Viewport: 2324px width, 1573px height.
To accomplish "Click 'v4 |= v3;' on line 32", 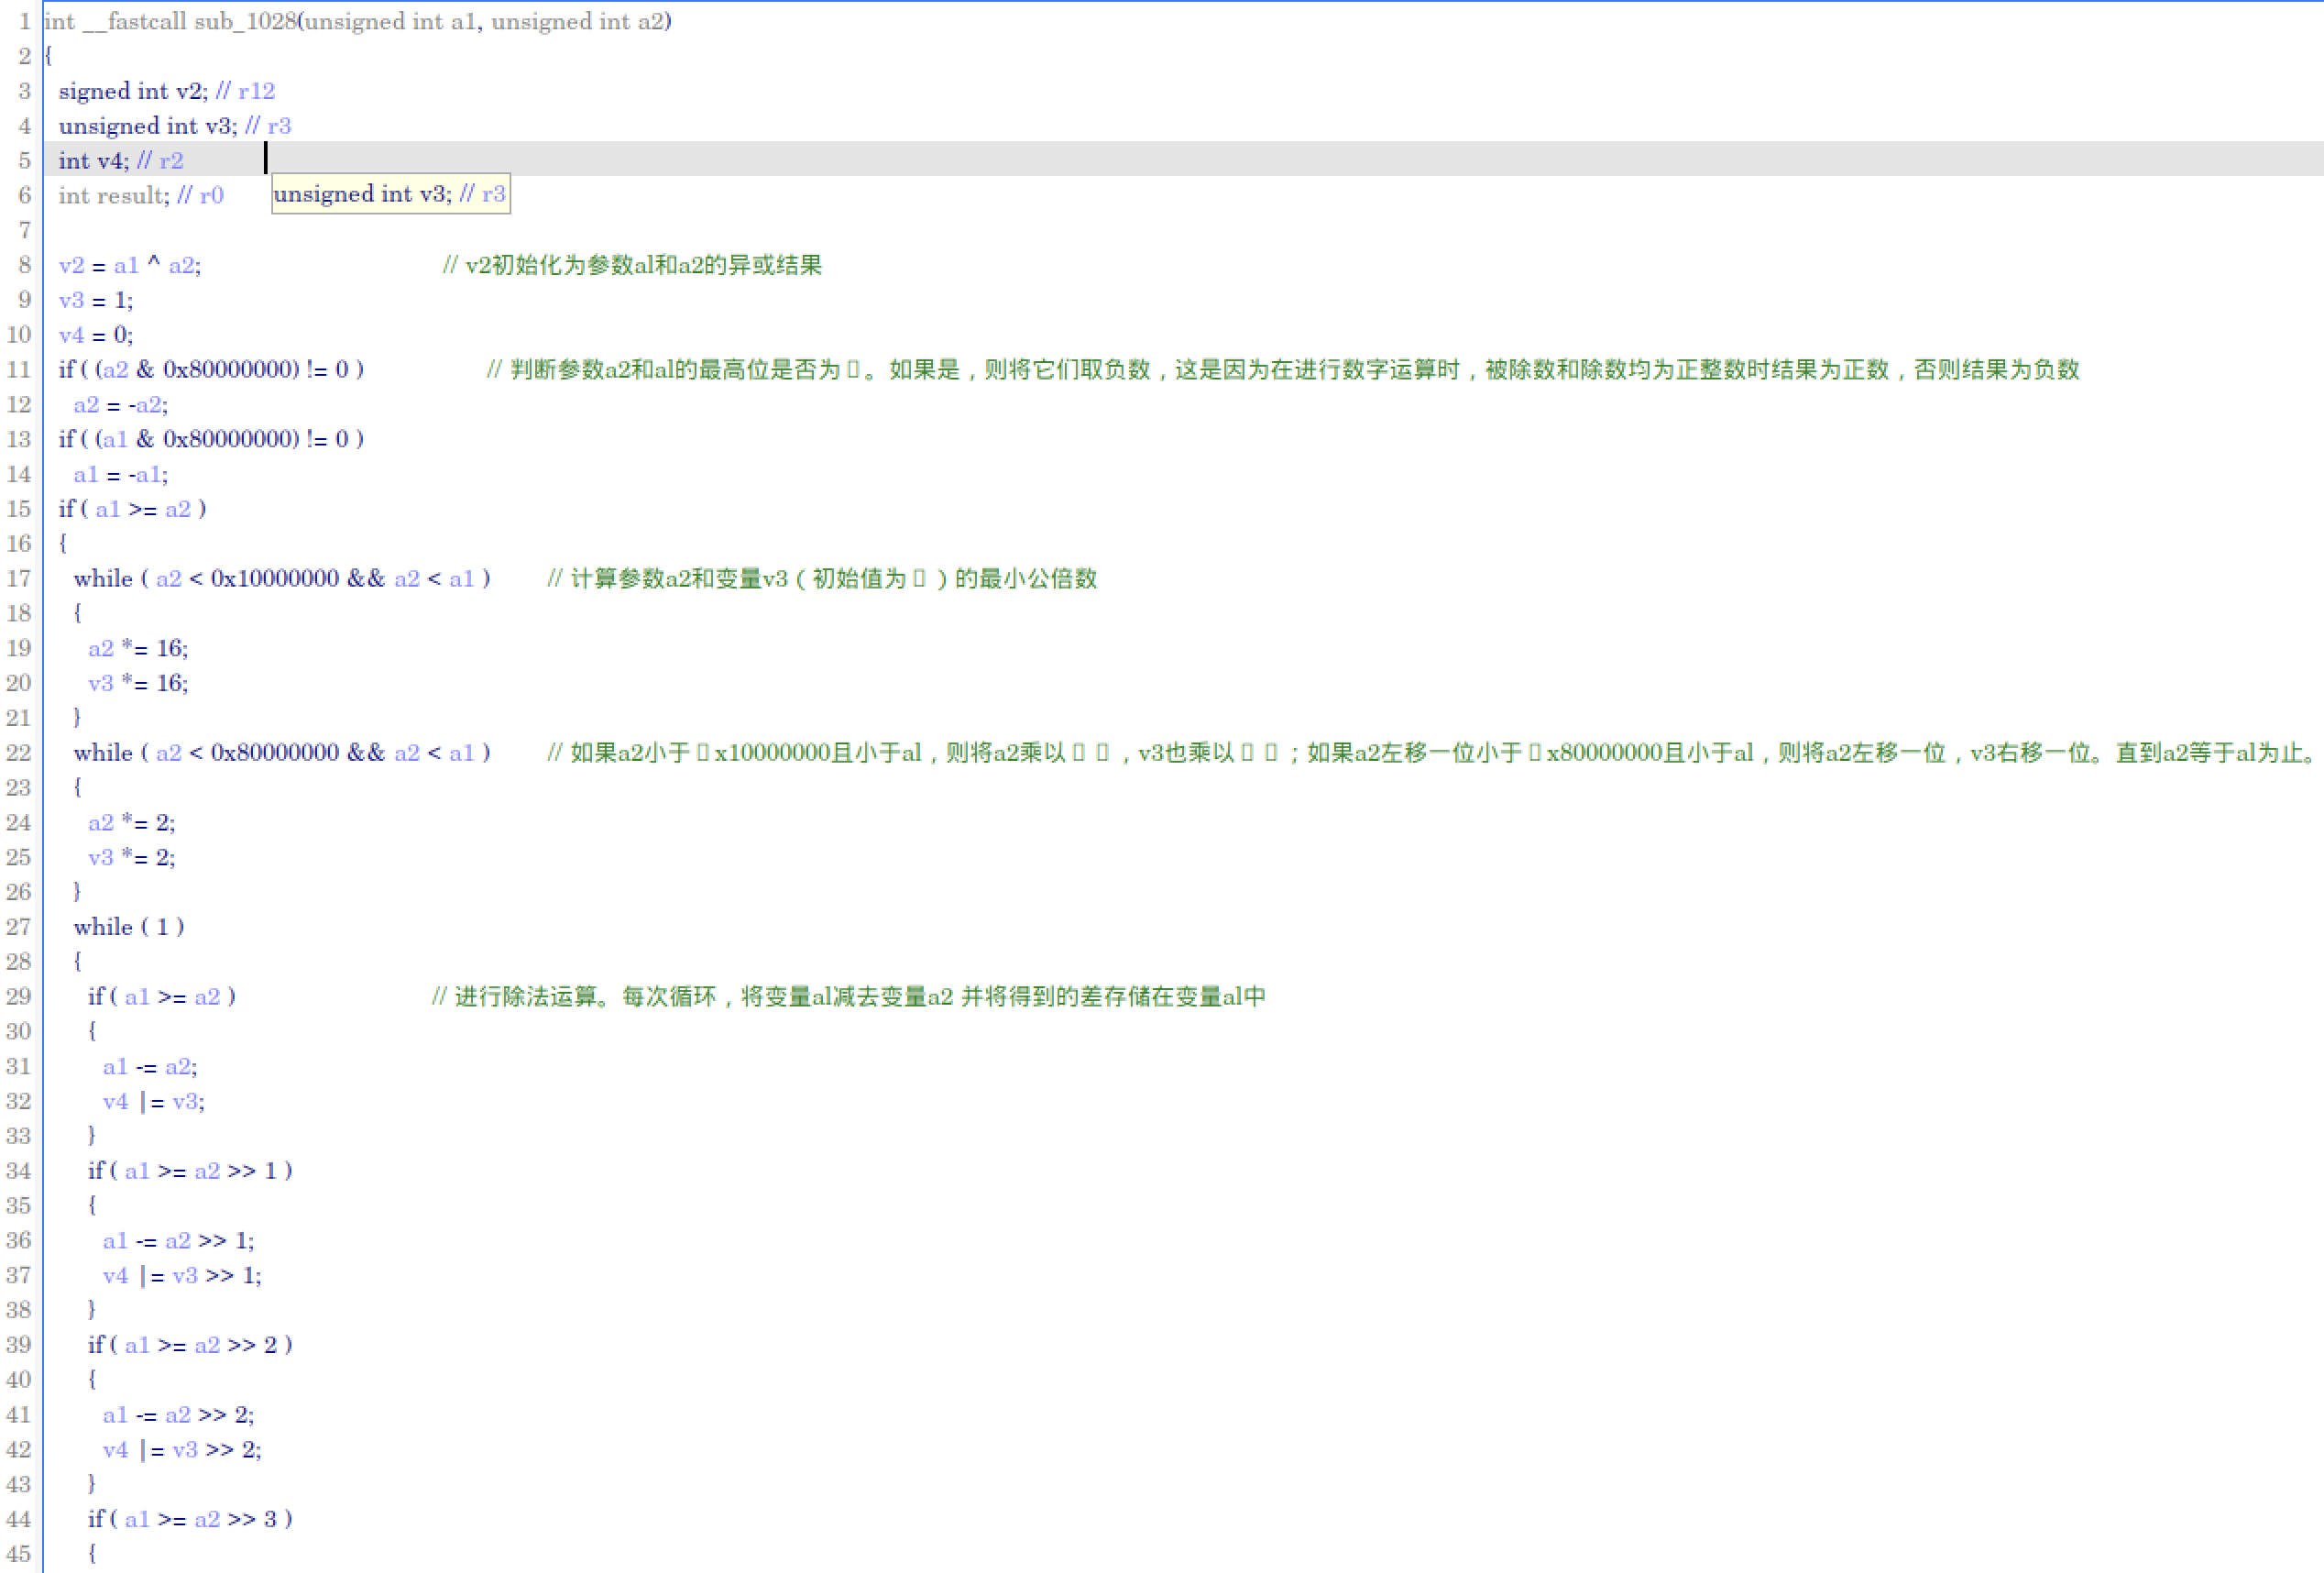I will coord(153,1102).
